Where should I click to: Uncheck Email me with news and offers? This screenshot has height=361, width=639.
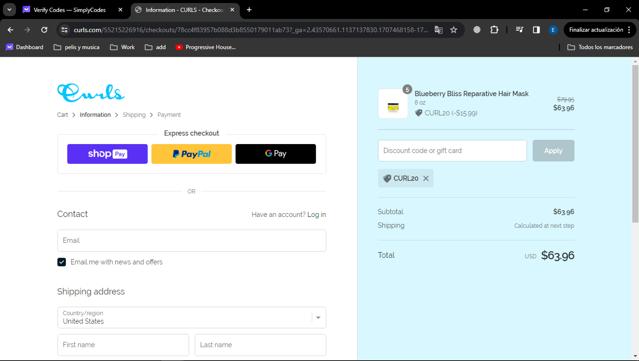tap(62, 262)
